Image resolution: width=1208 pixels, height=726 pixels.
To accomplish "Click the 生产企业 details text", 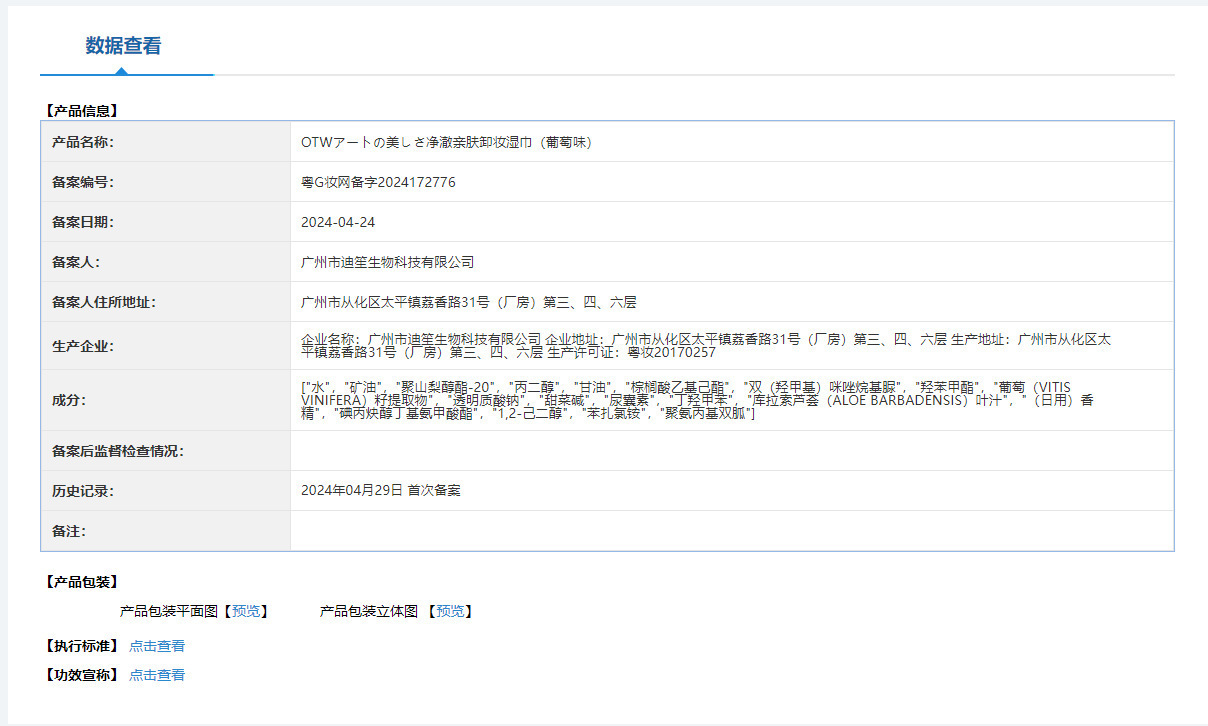I will point(706,346).
